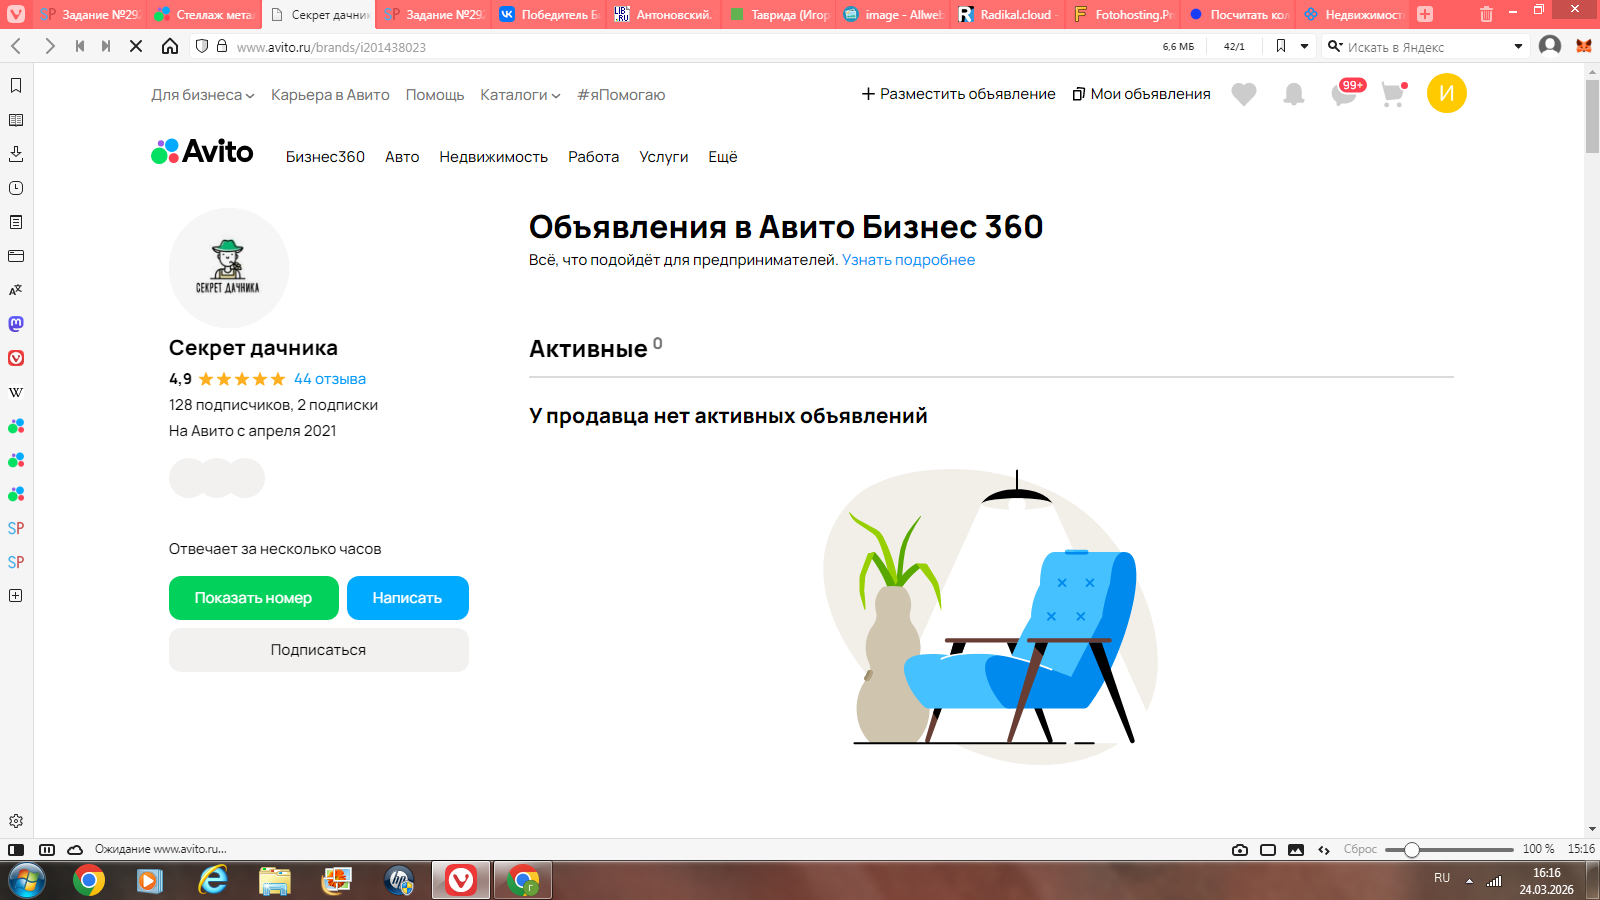Reset zoom with the Сброс button
1600x900 pixels.
(x=1360, y=850)
